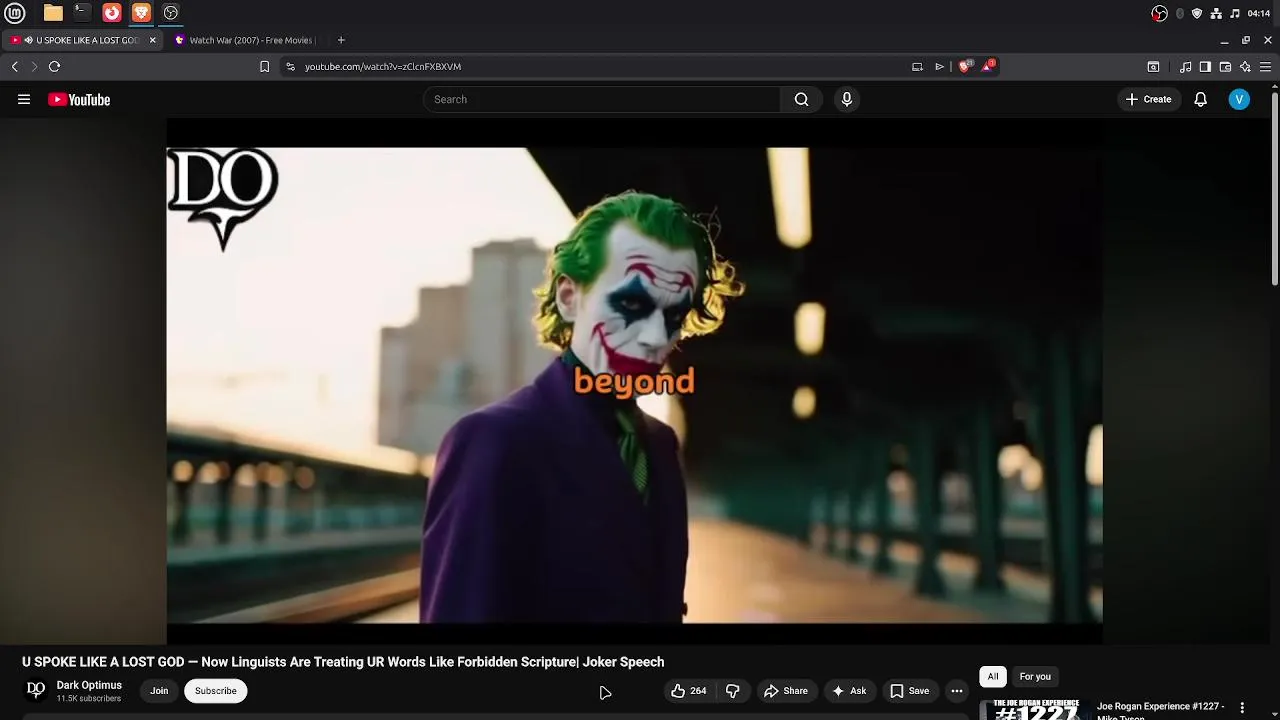Open the Joe Rogan Experience #1227 title
1280x720 pixels.
1160,710
